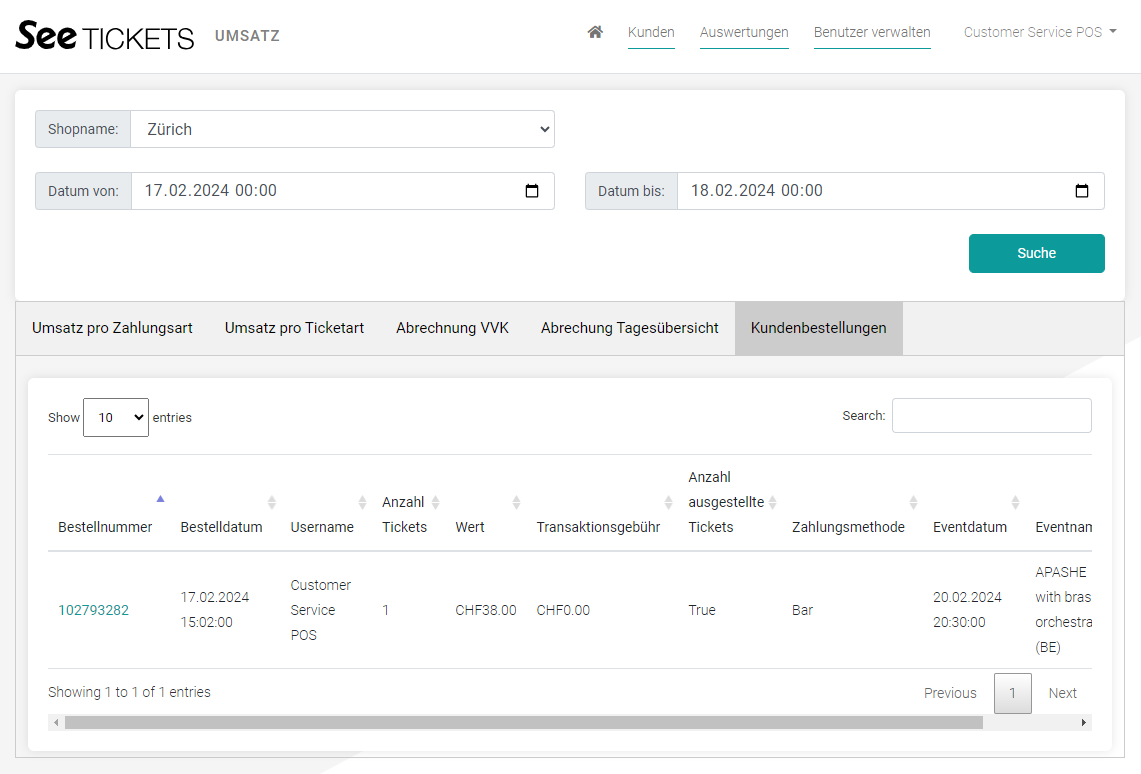
Task: Open order number 102793282 link
Action: [93, 610]
